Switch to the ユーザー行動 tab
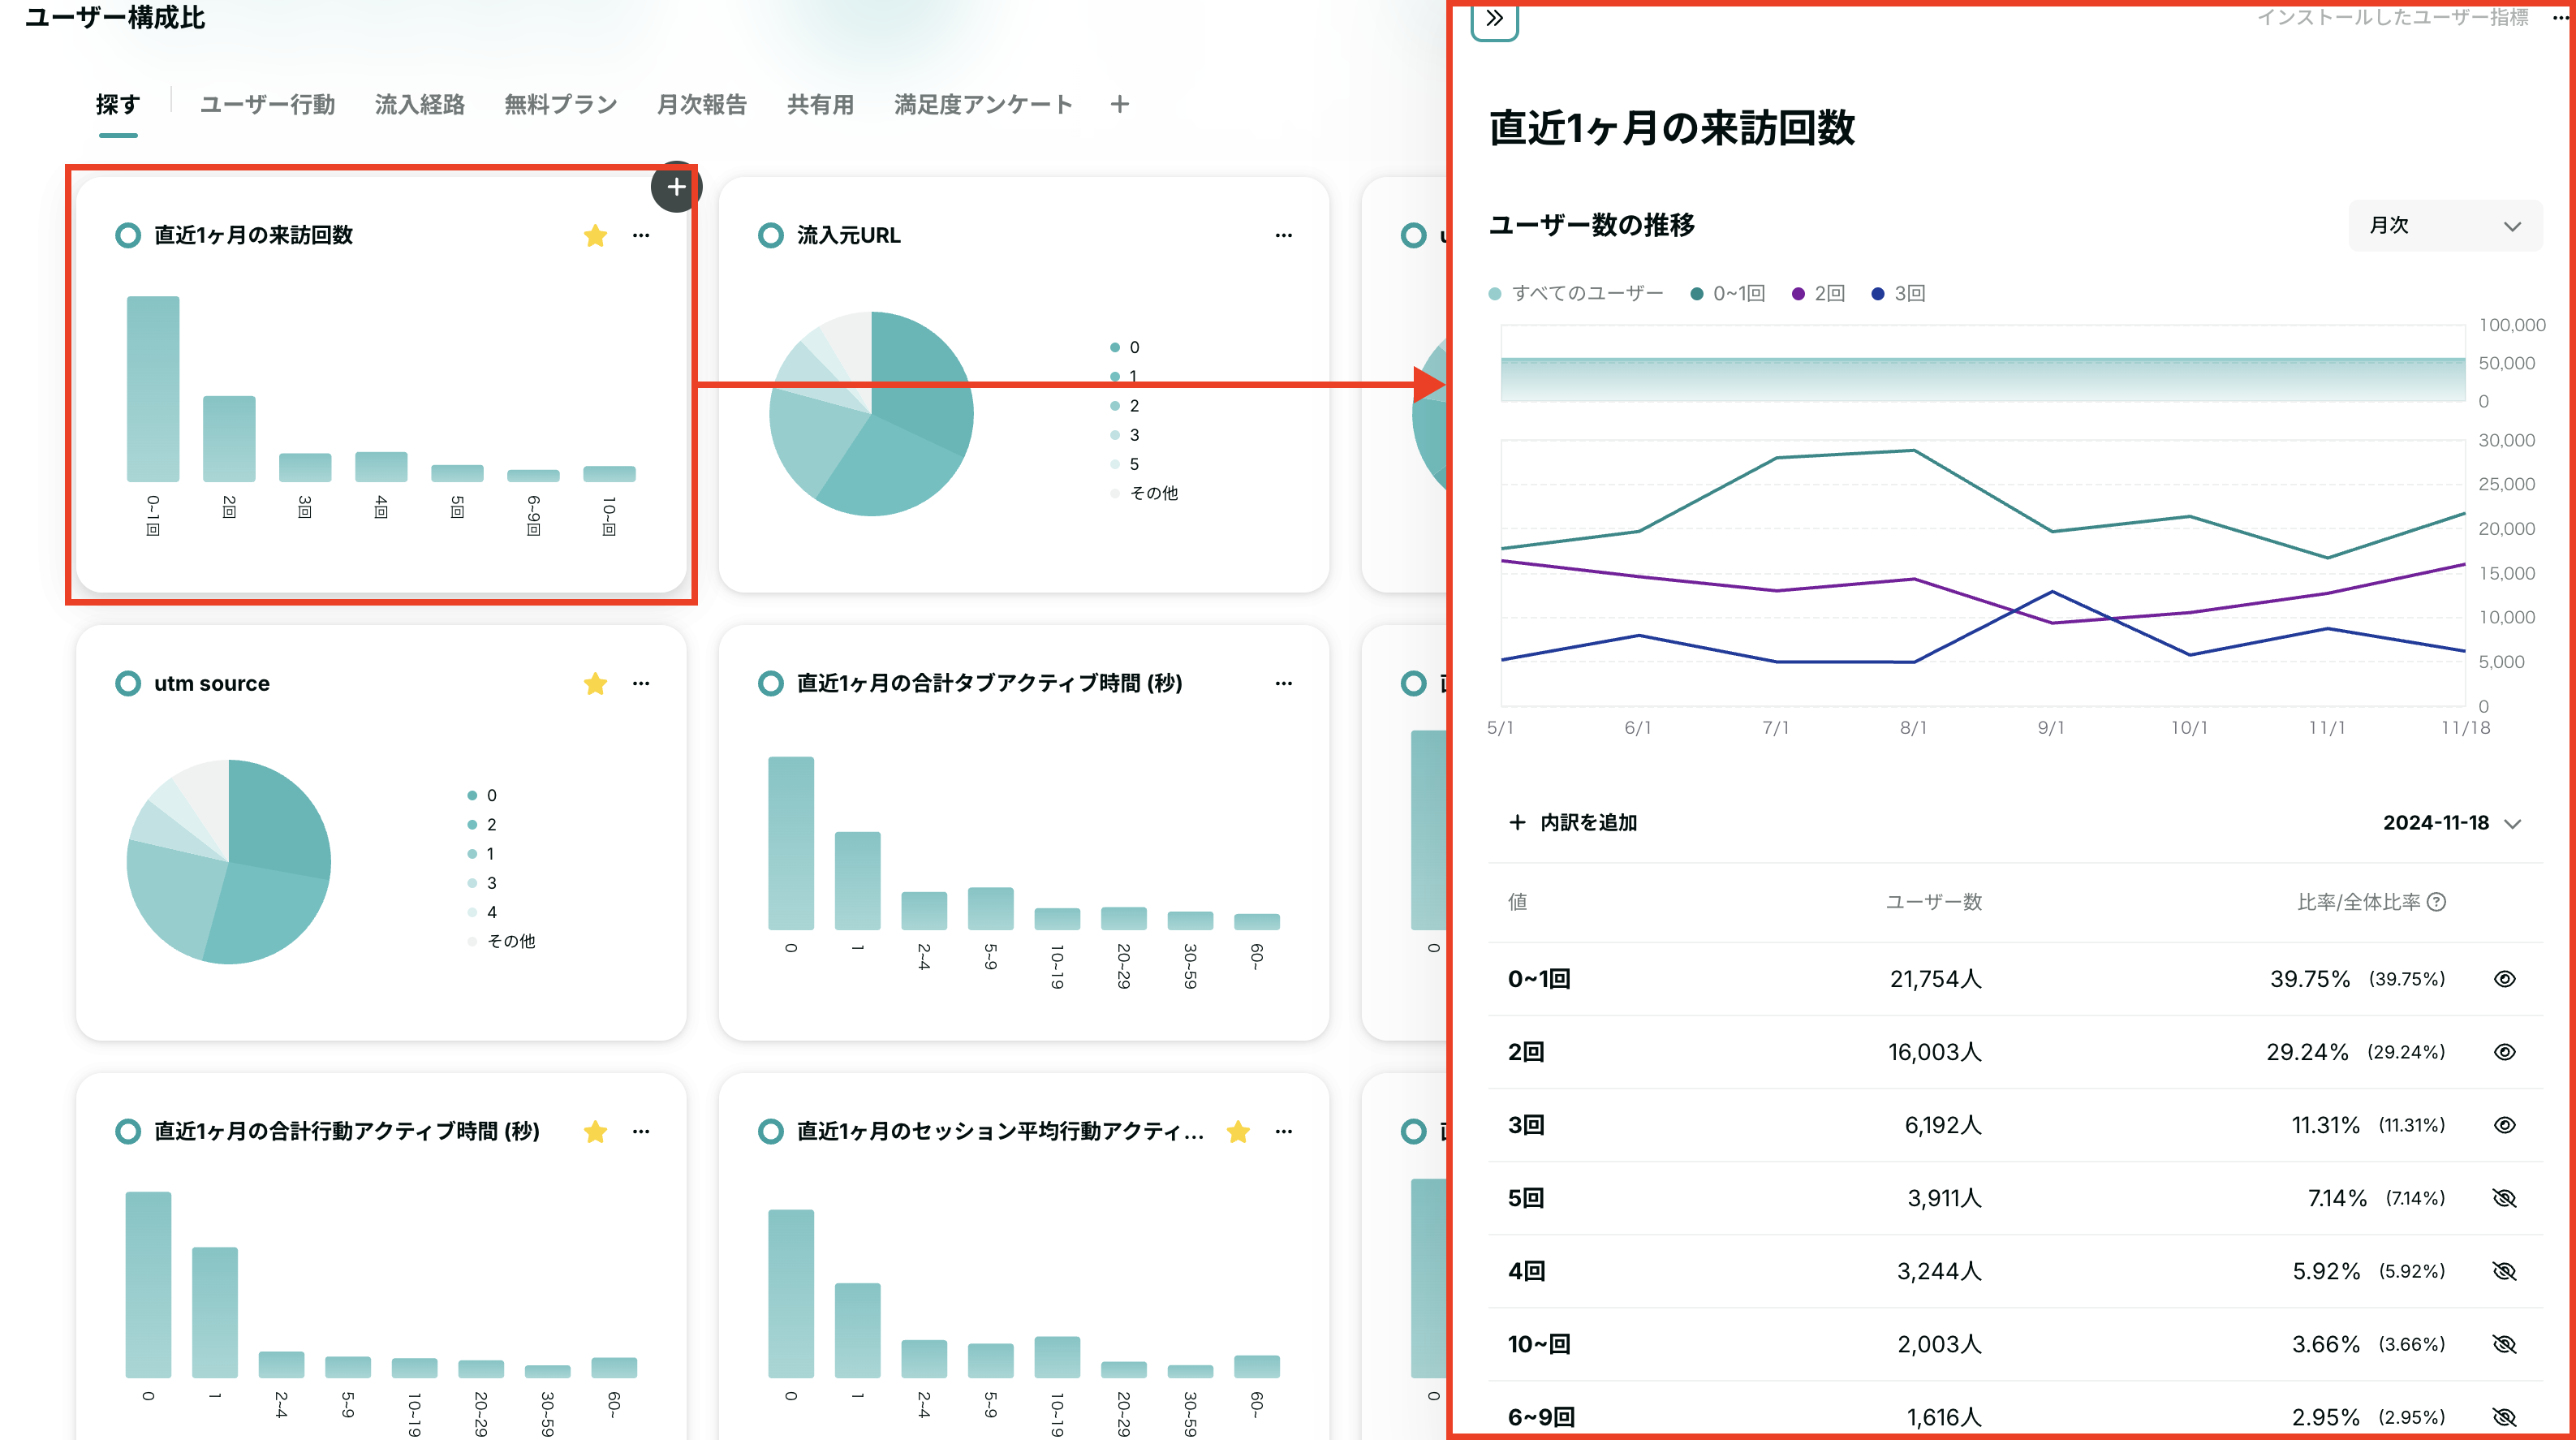This screenshot has height=1440, width=2576. 267,104
